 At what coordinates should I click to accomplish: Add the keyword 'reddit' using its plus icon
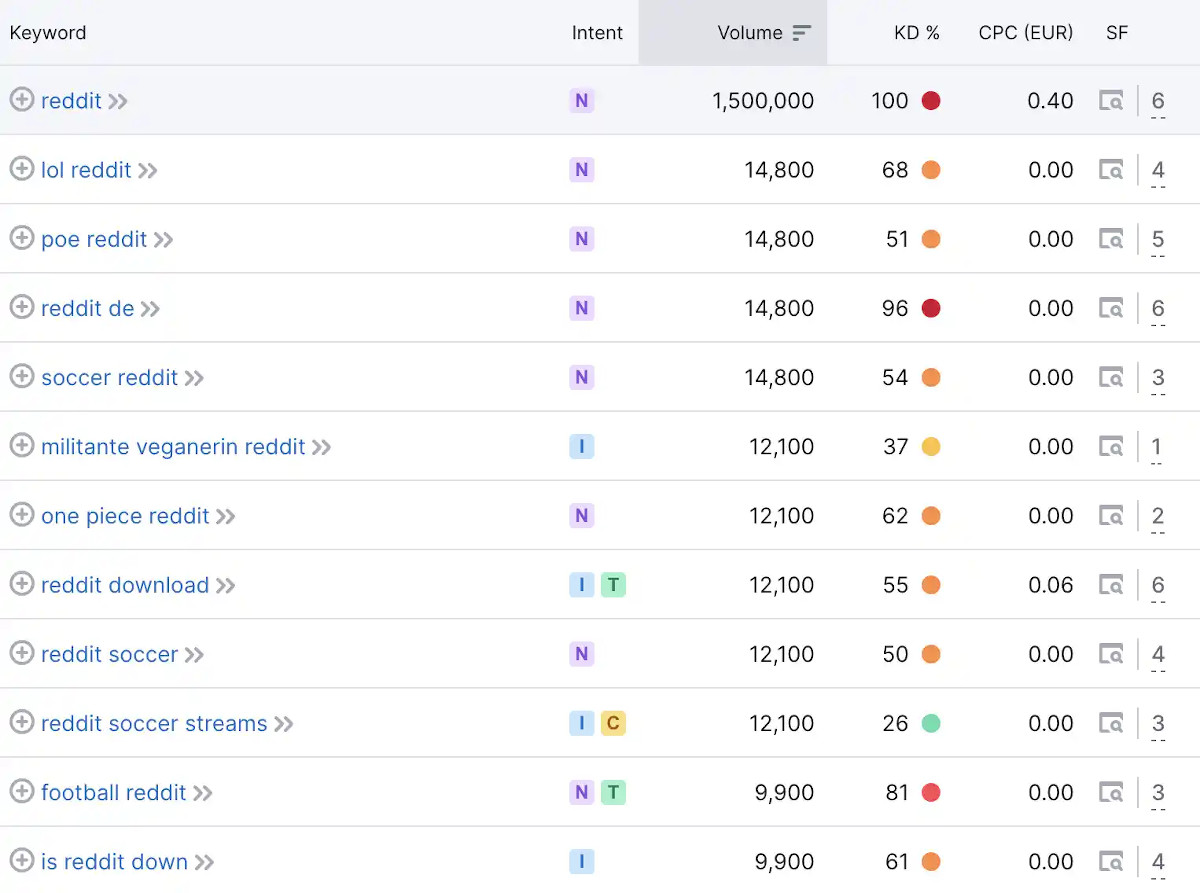tap(22, 100)
